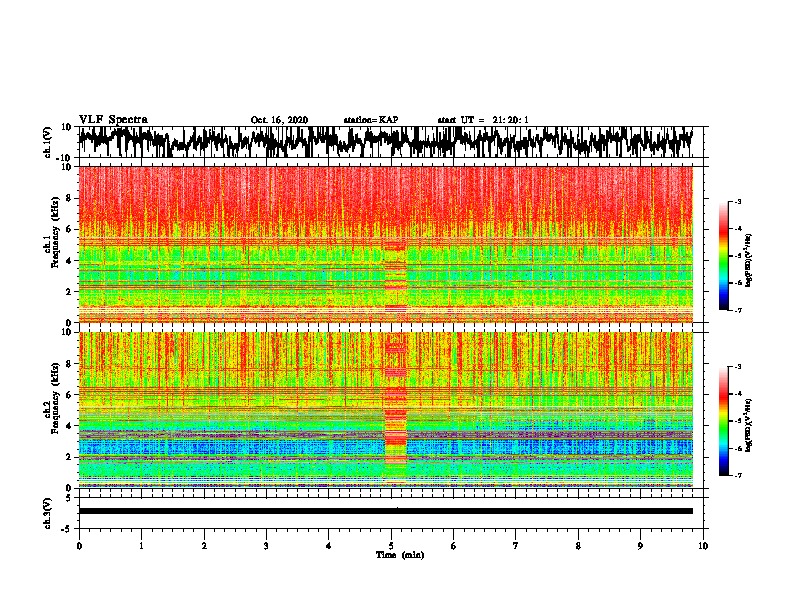Click the "ch.3(V)" axis label

[x=49, y=513]
